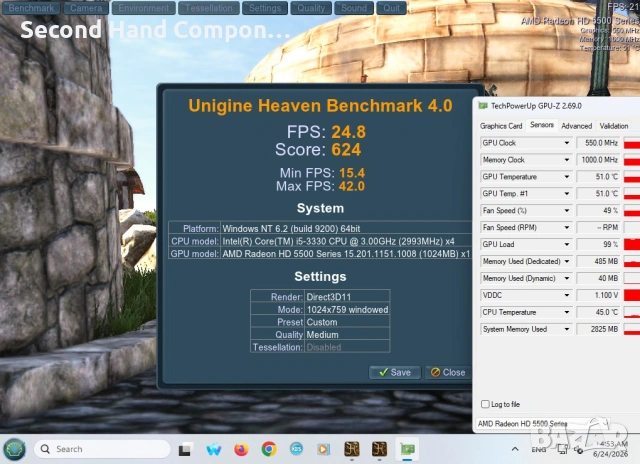Open the Tessellation menu in Heaven

coord(209,8)
